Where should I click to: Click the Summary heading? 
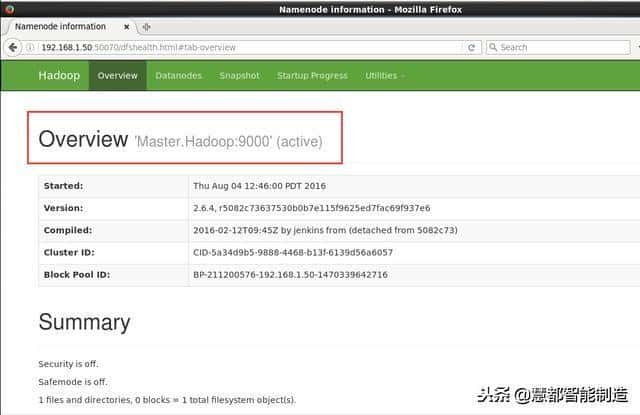84,322
